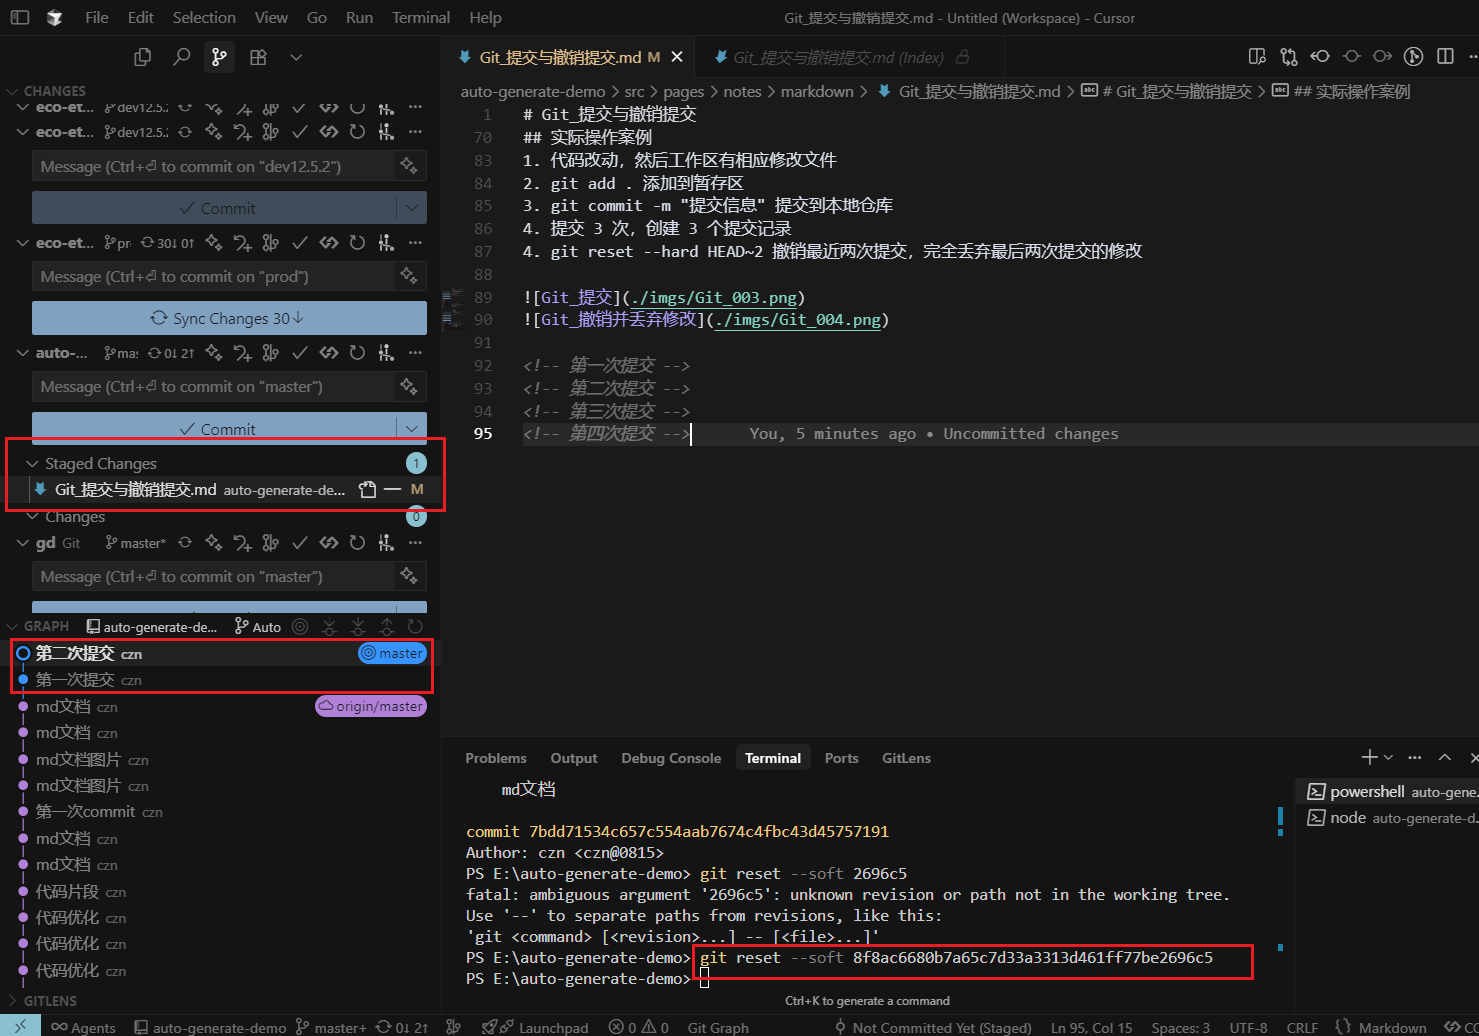Viewport: 1479px width, 1036px height.
Task: Unstage Git_提交与撤销提交.md with minus icon
Action: point(392,489)
